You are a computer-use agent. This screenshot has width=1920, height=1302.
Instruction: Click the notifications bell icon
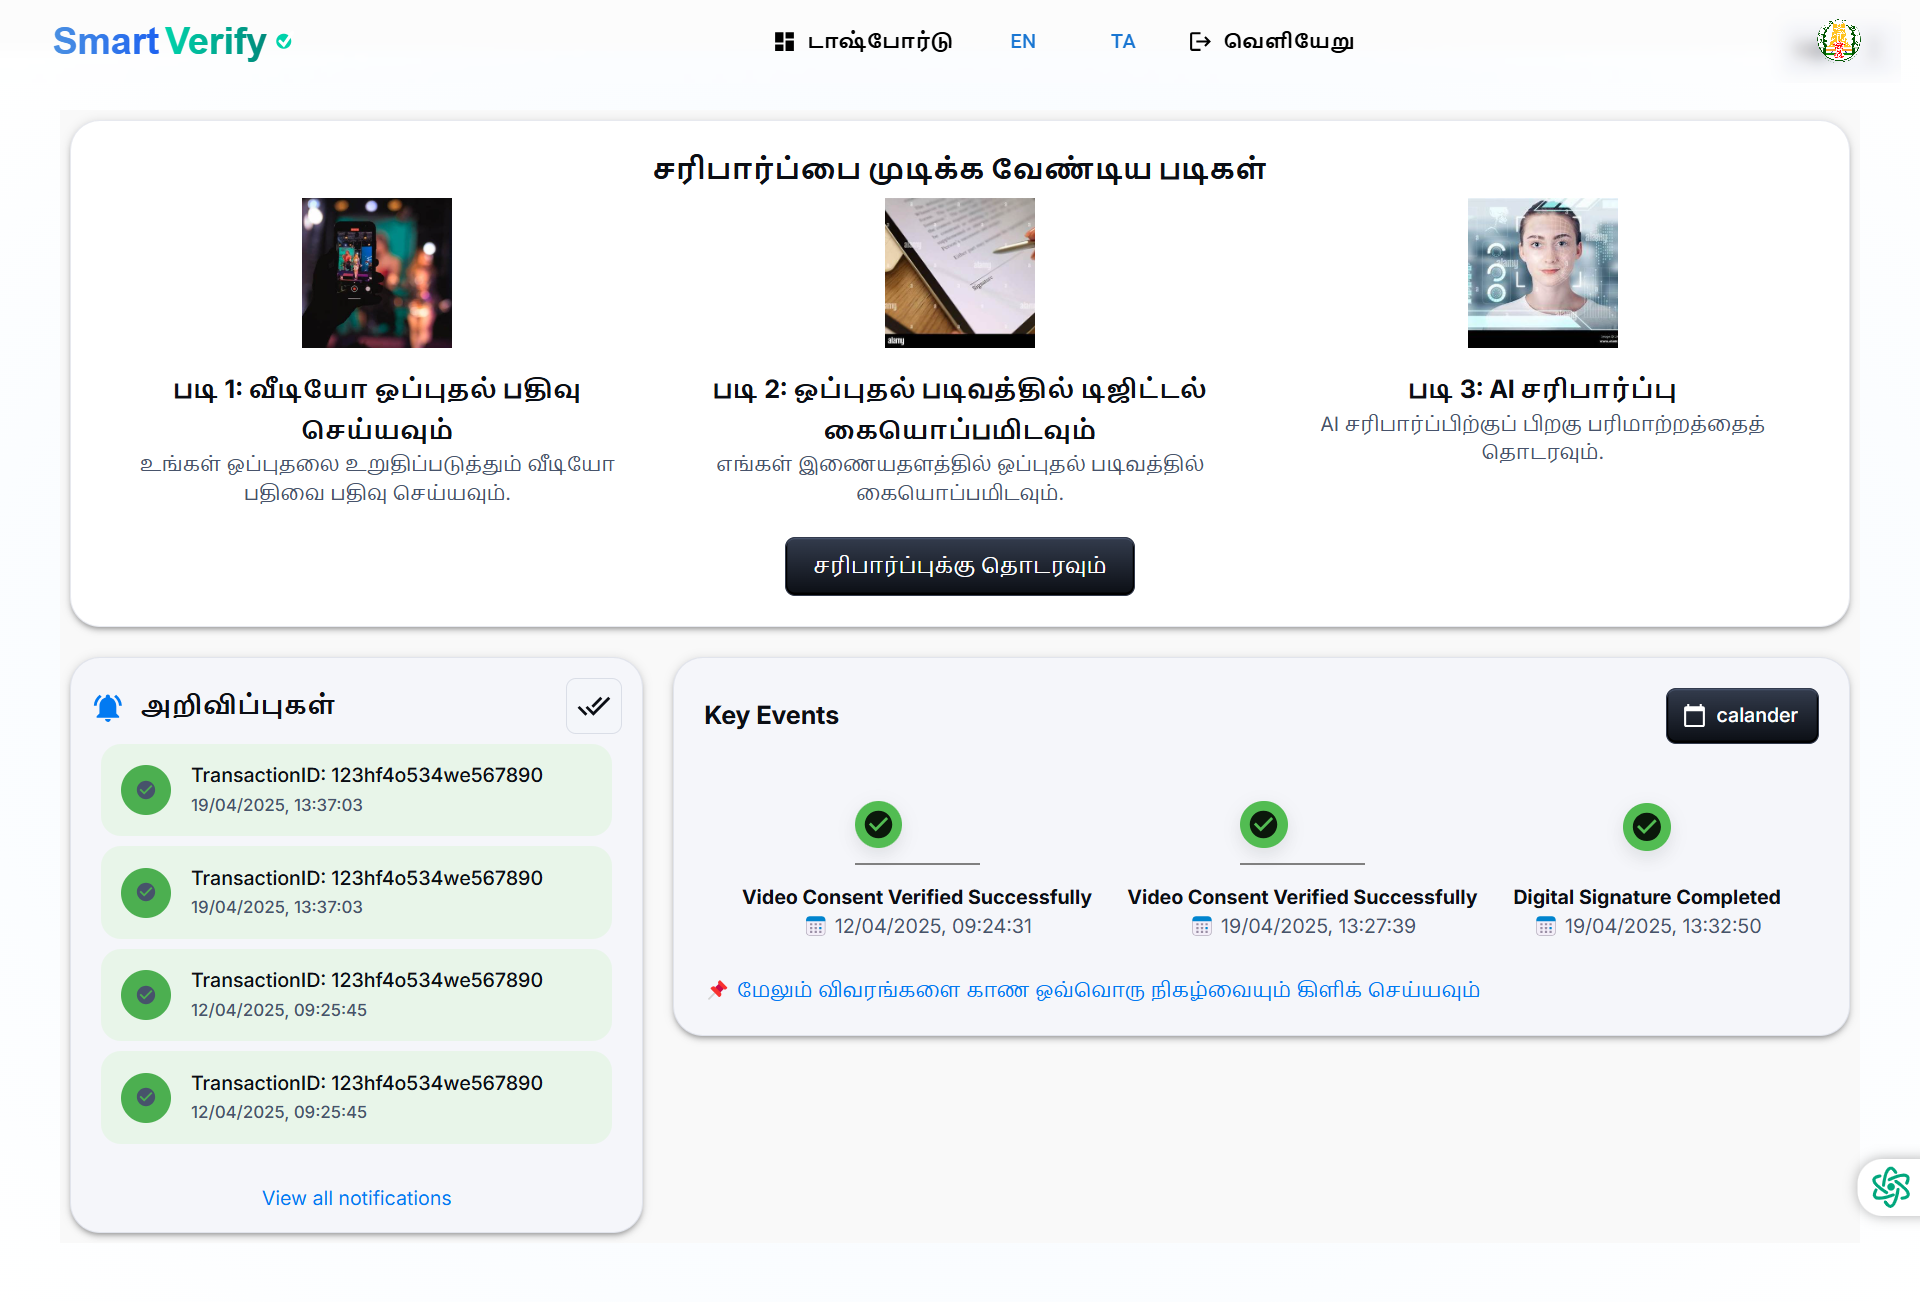108,707
